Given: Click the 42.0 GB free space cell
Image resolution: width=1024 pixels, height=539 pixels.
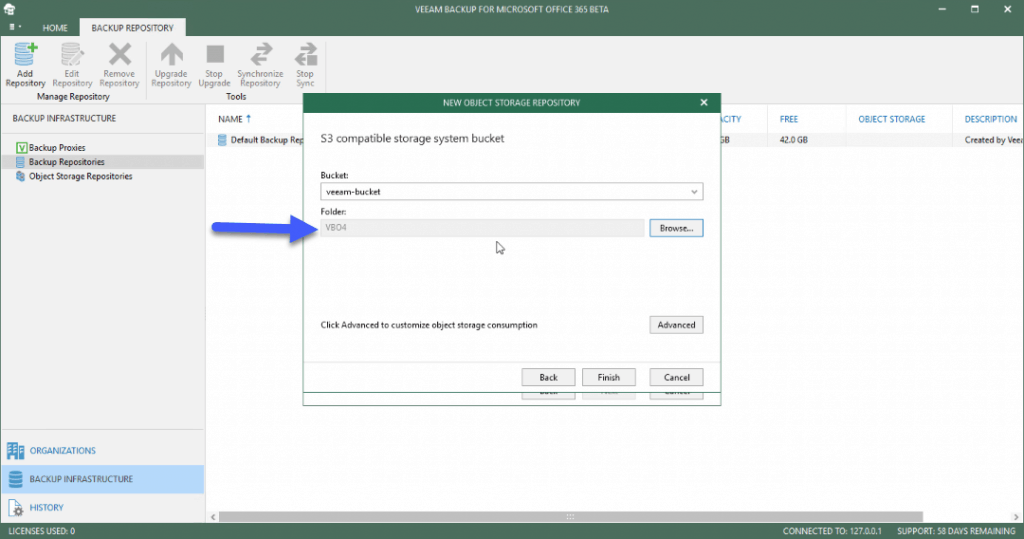Looking at the screenshot, I should pyautogui.click(x=793, y=140).
